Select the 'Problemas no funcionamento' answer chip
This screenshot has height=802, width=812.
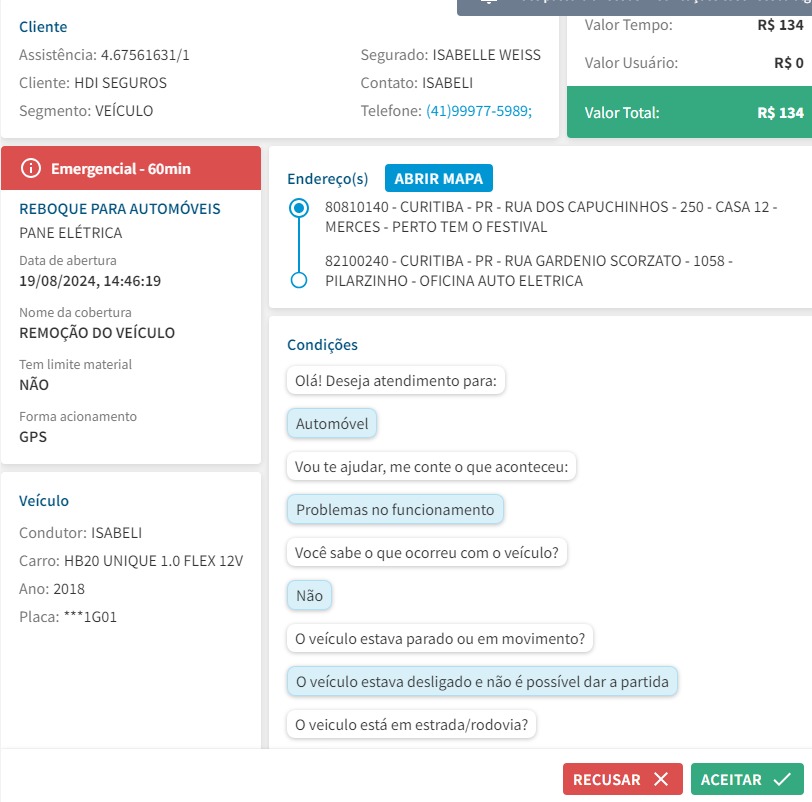[x=395, y=509]
